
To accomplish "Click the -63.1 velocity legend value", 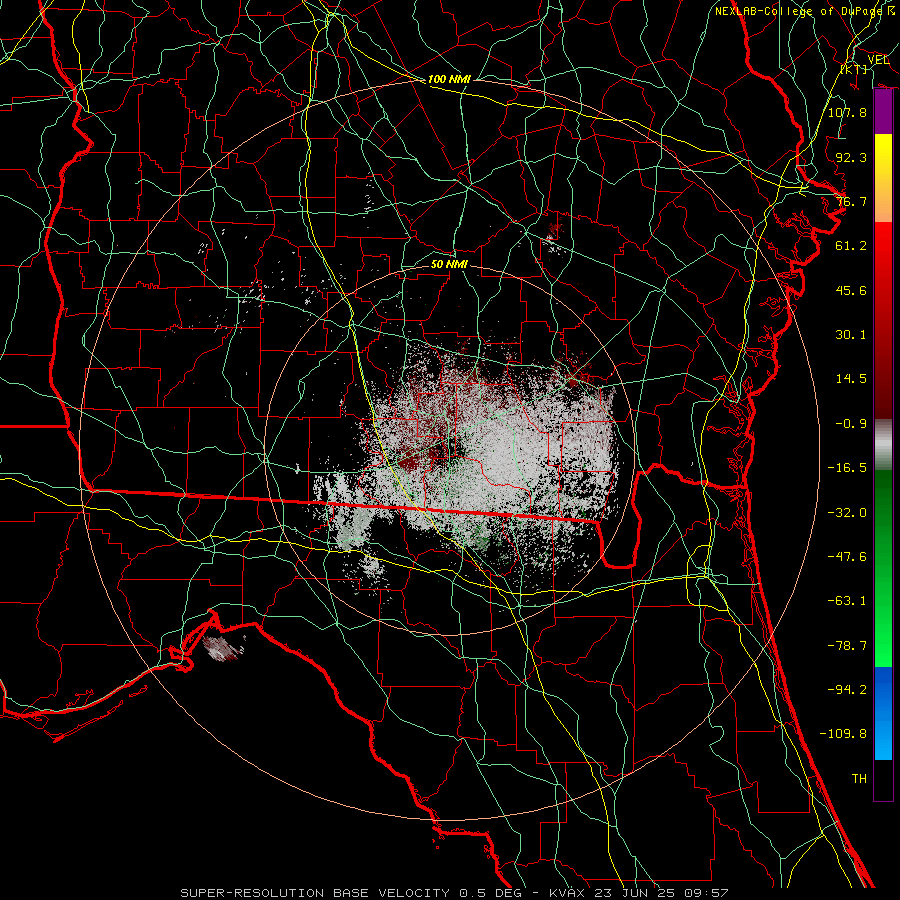I will pos(847,601).
